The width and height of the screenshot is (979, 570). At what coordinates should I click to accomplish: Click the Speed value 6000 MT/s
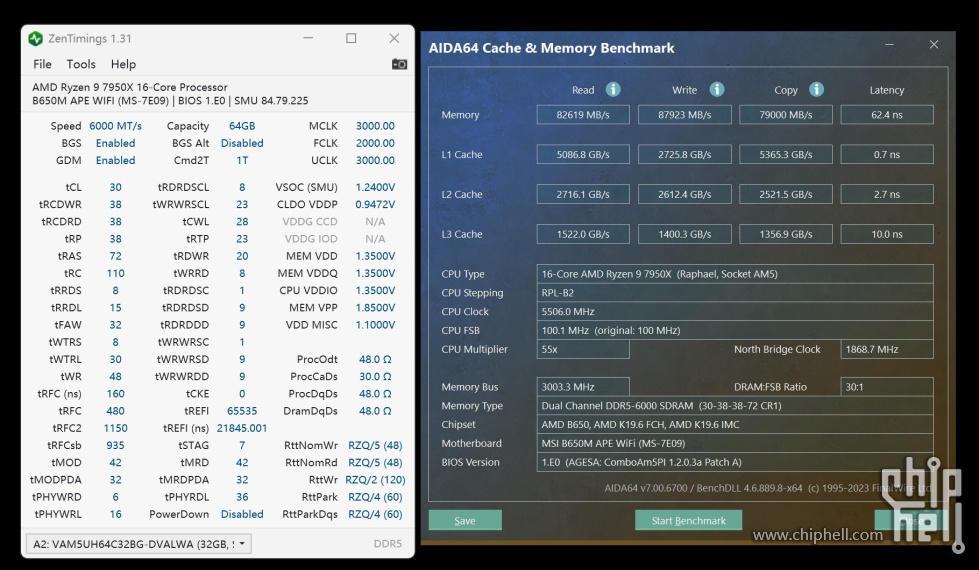click(116, 126)
